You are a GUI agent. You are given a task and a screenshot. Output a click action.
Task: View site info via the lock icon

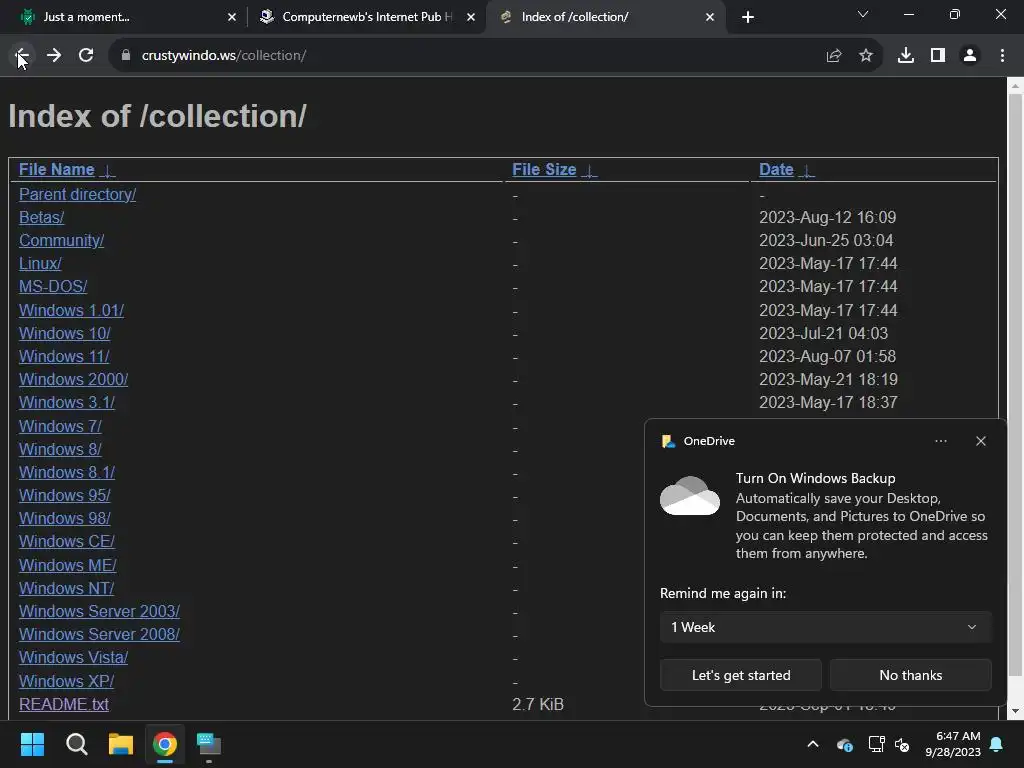pyautogui.click(x=125, y=56)
